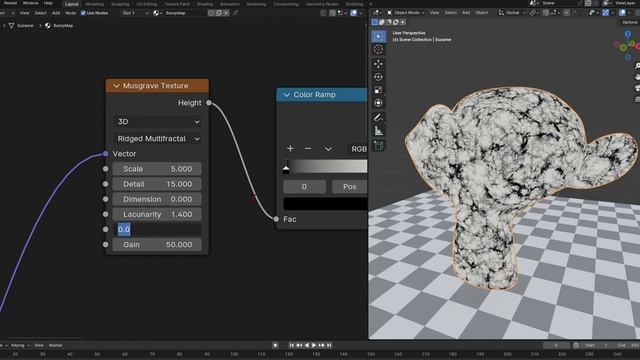Toggle the Use Nodes checkbox
Image resolution: width=640 pixels, height=360 pixels.
(x=83, y=13)
